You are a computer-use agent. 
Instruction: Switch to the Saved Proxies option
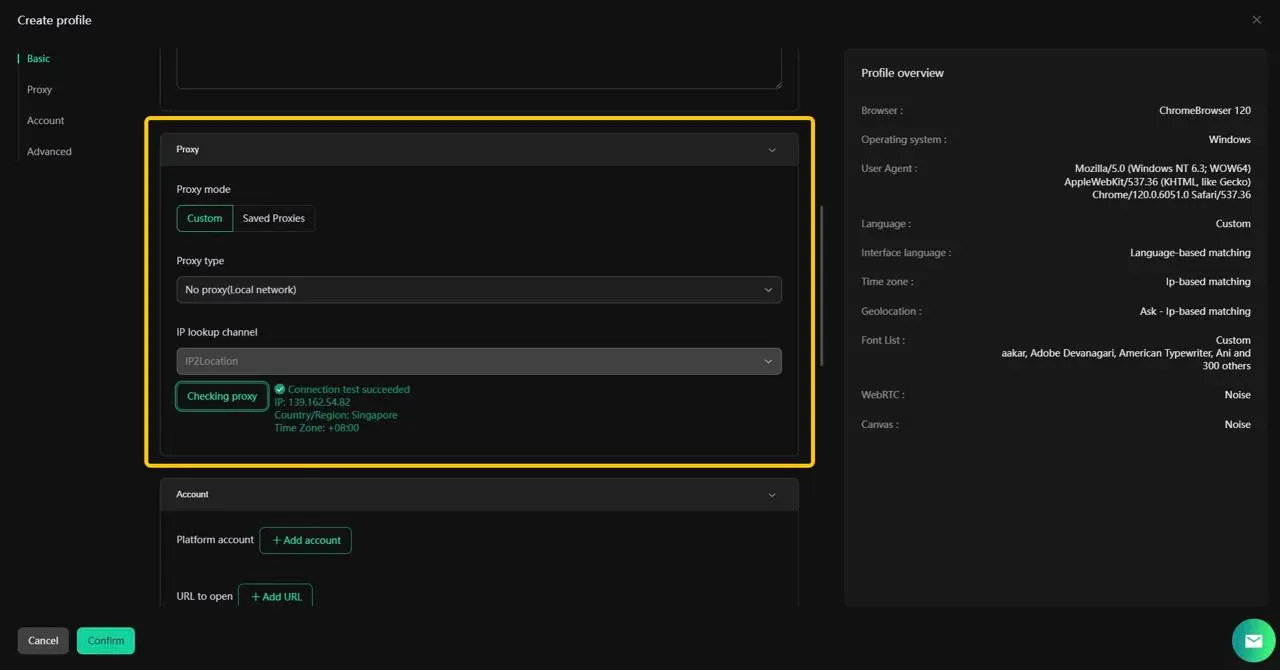273,218
